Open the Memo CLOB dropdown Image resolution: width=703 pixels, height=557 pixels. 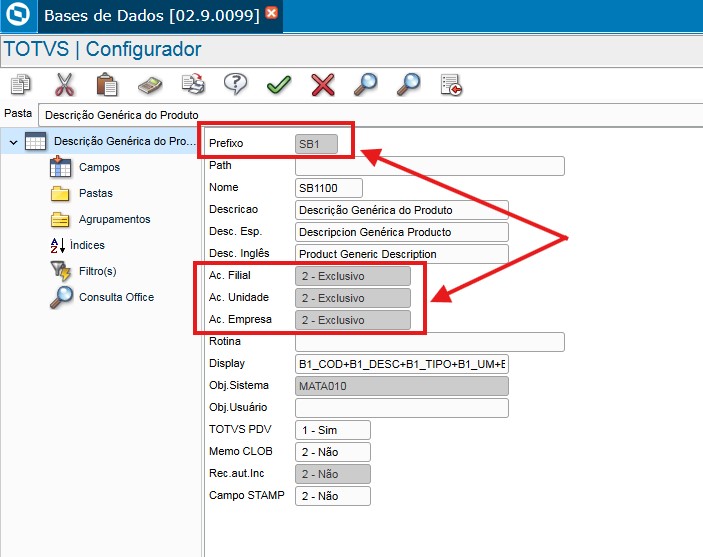pos(333,452)
